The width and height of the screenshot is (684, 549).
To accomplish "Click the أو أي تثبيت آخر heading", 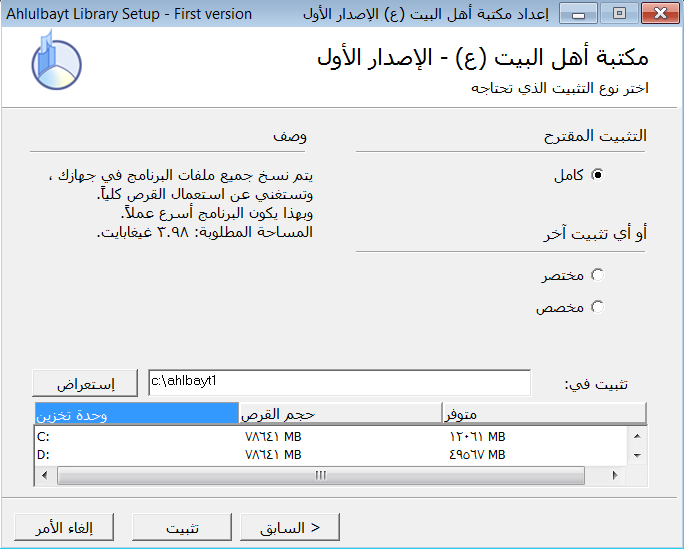I will 595,233.
